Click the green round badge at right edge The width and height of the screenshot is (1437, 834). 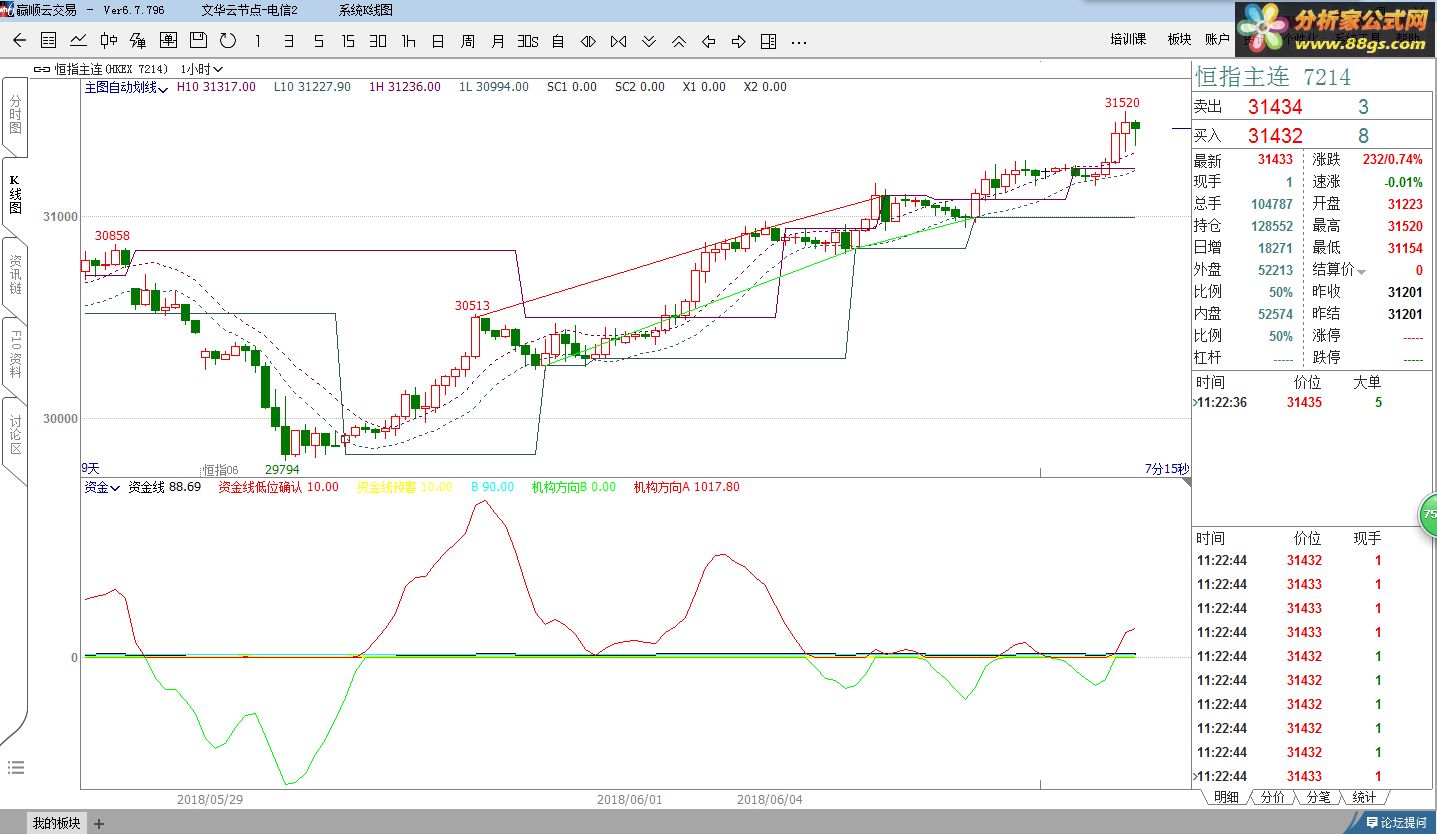tap(1428, 515)
